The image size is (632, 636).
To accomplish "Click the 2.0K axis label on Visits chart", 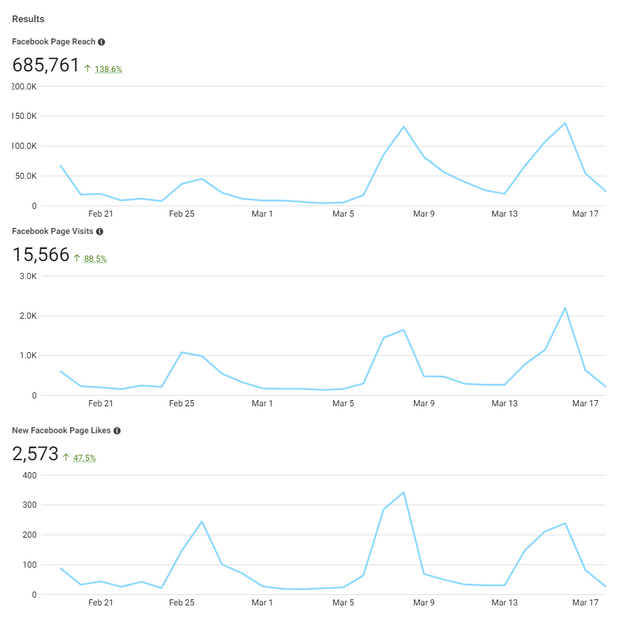I will pos(25,316).
